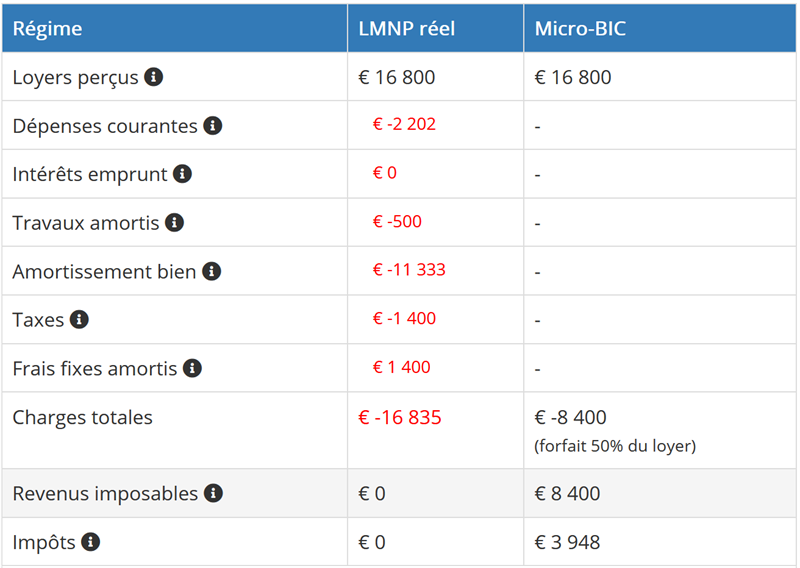
Task: Click info icon beside Frais fixes amortis
Action: point(192,368)
